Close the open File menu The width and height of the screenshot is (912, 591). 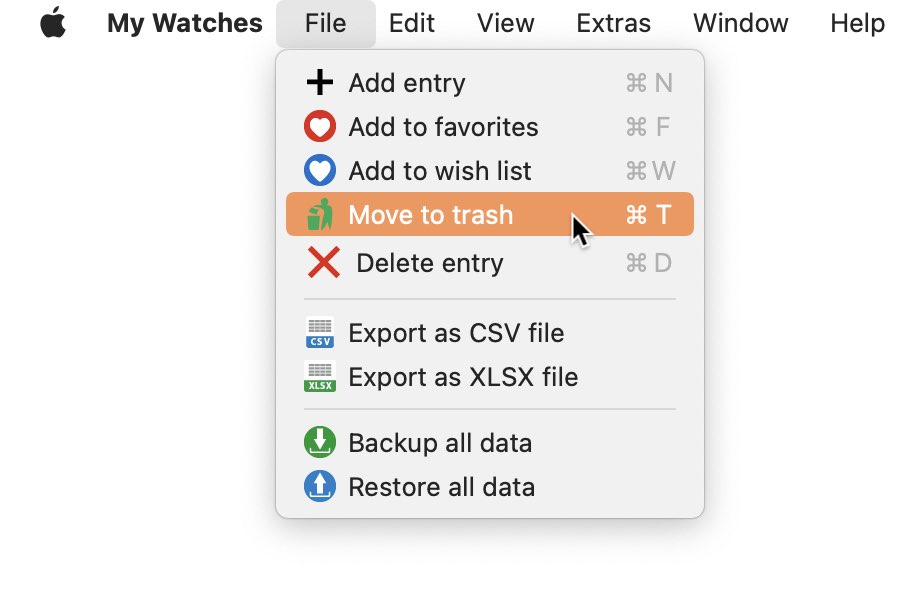(326, 23)
